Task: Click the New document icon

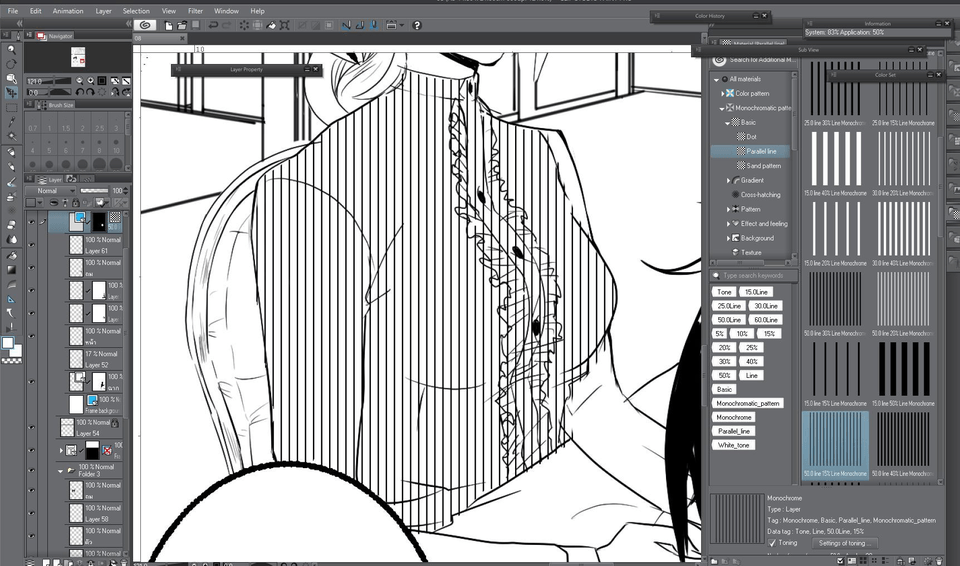Action: [x=167, y=25]
